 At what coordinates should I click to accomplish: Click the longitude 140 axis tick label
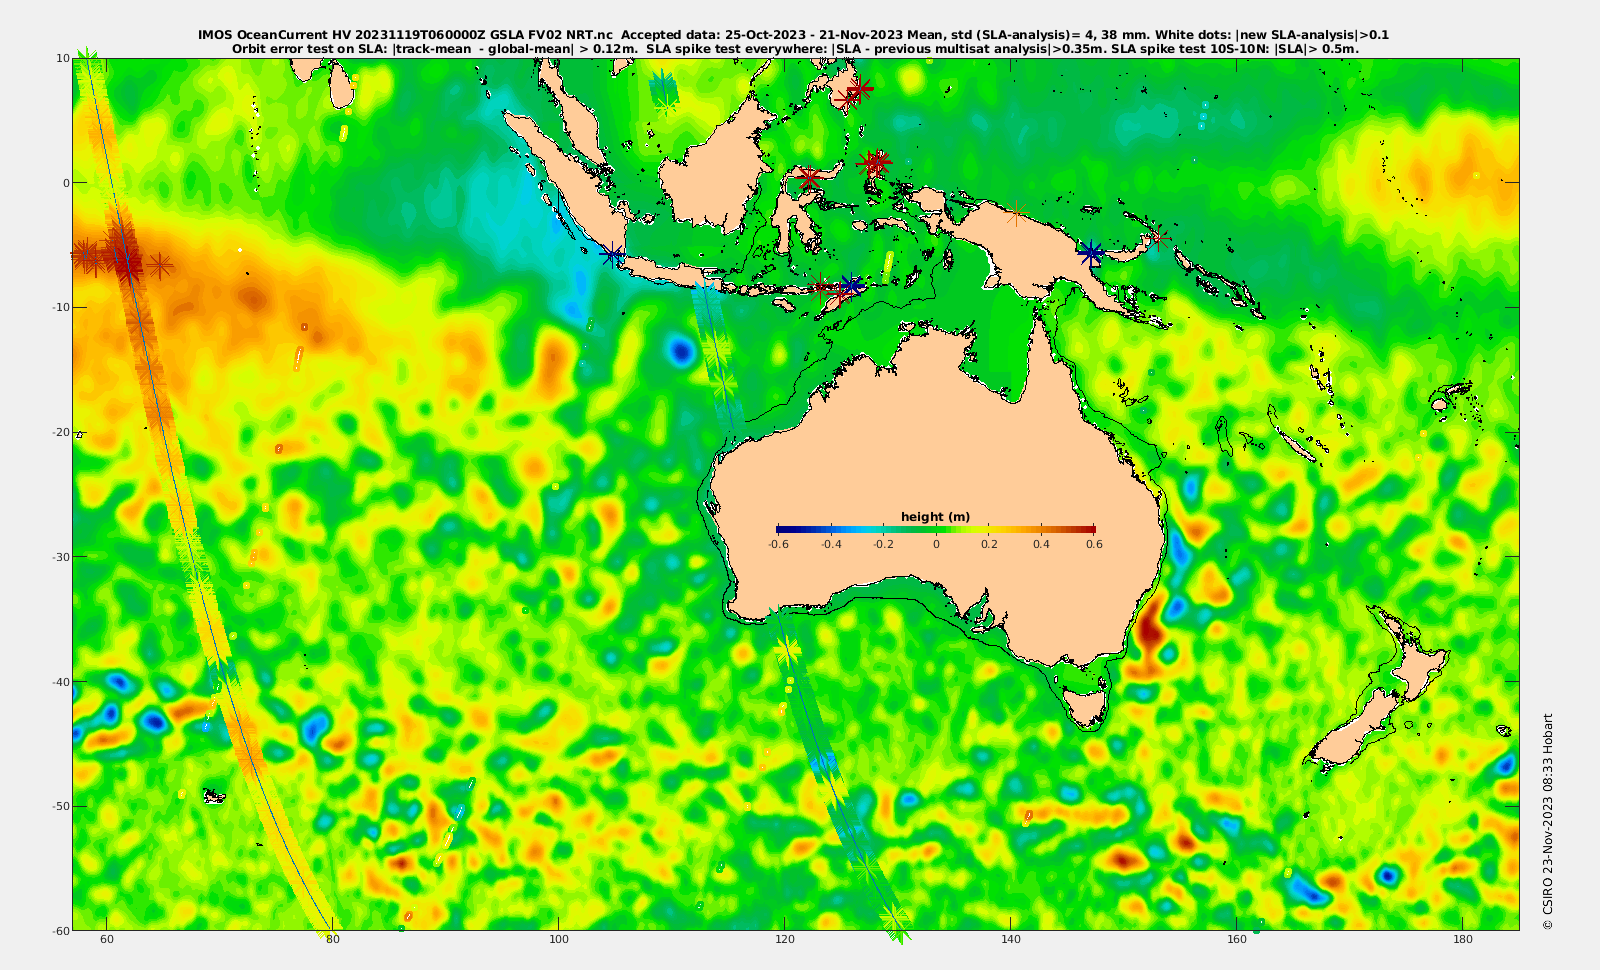click(1011, 940)
